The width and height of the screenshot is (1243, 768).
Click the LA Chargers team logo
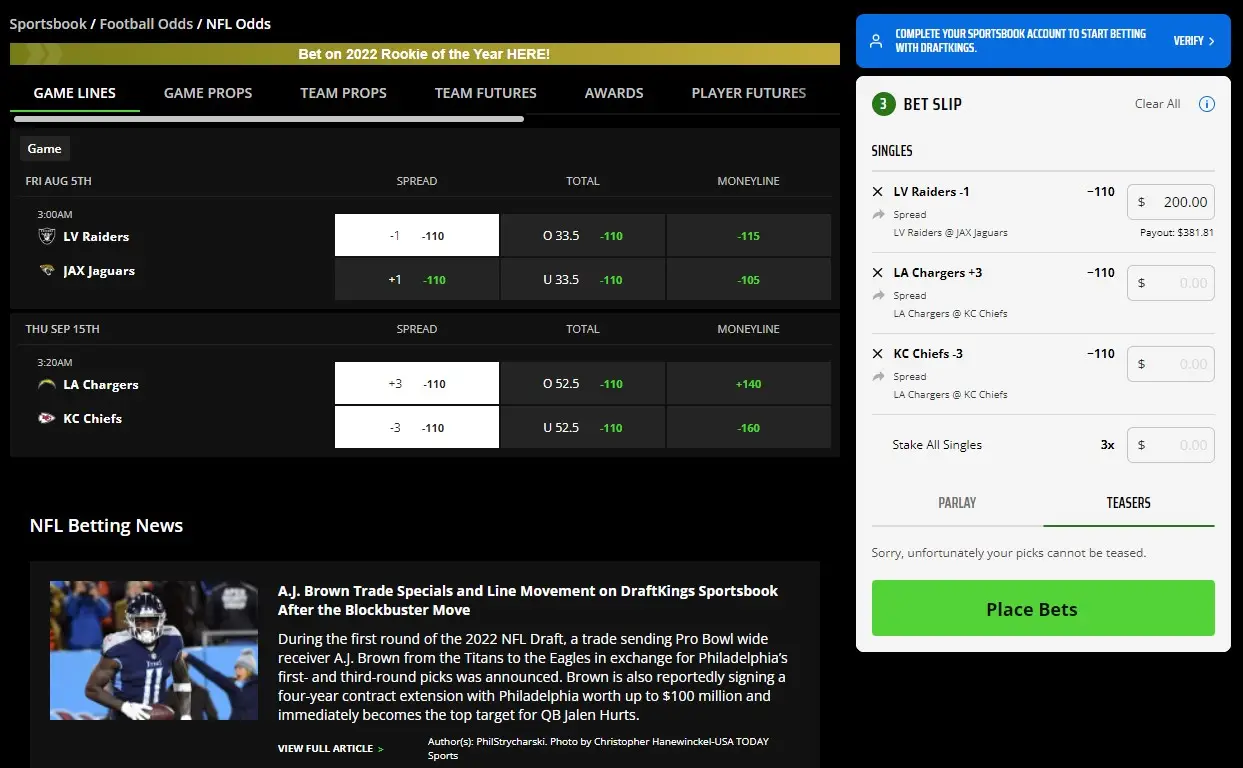point(46,384)
